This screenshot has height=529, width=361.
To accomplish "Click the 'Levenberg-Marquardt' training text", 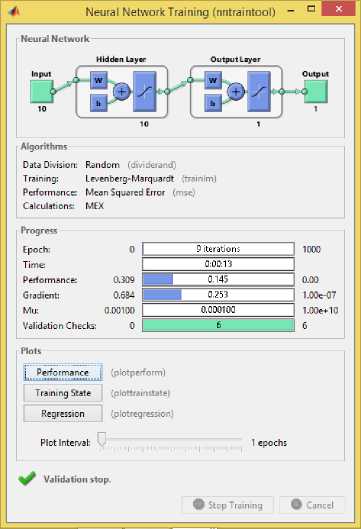I will [x=130, y=178].
